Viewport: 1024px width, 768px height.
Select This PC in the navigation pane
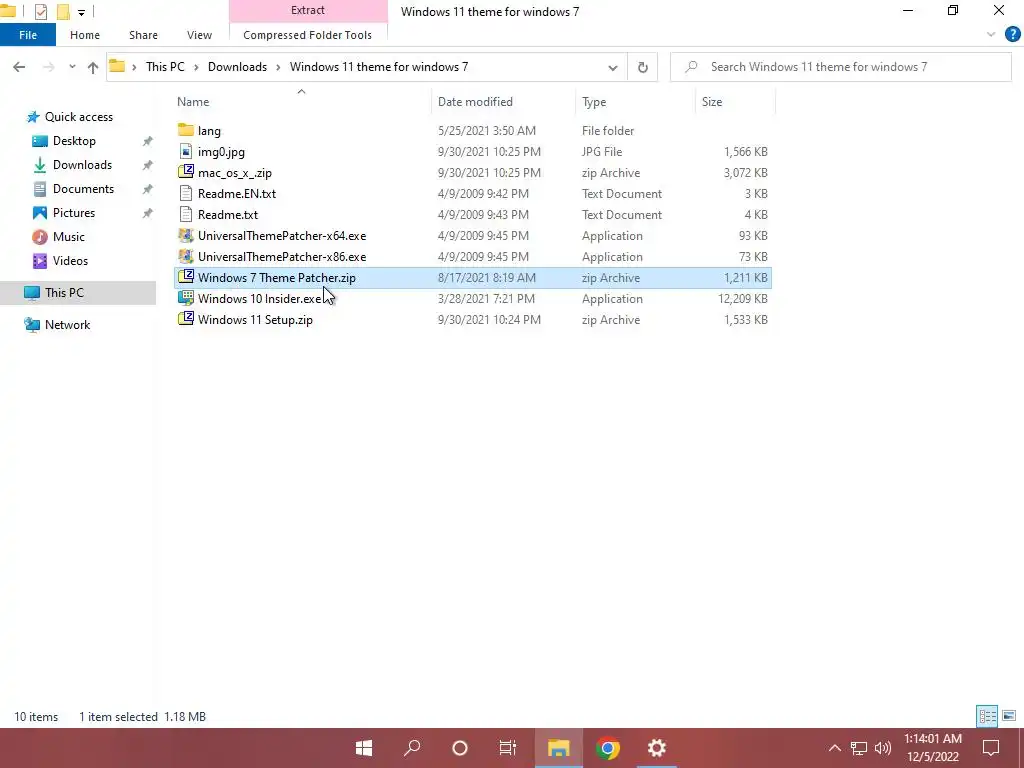[64, 293]
